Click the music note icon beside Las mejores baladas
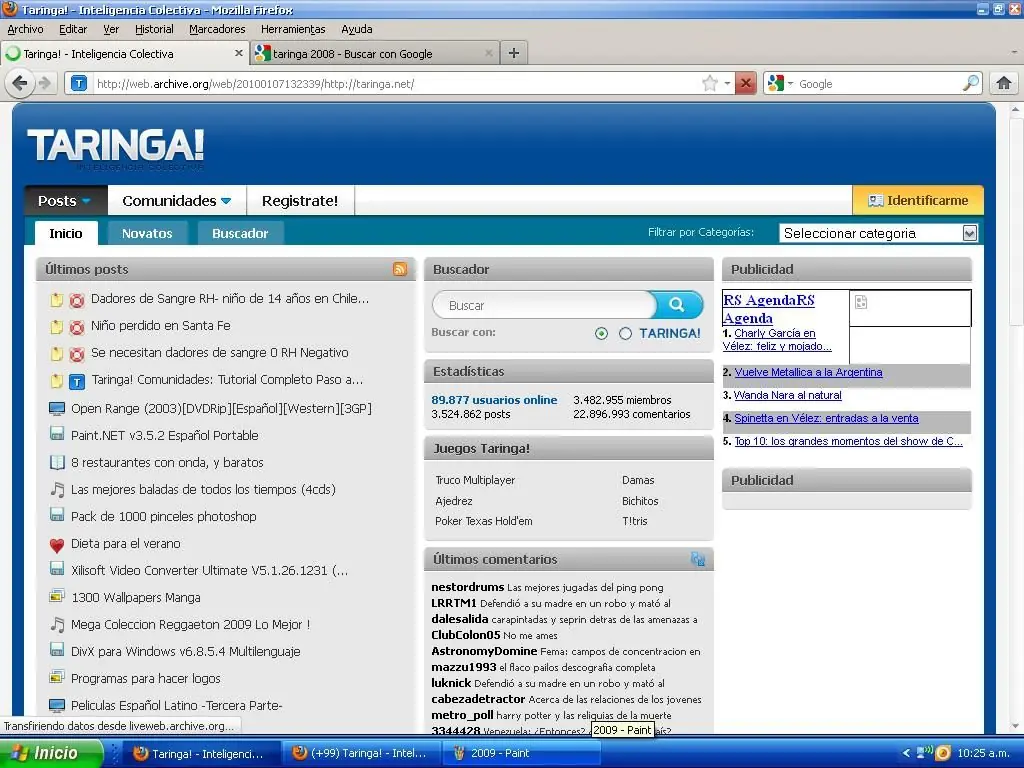This screenshot has height=768, width=1024. click(x=57, y=490)
